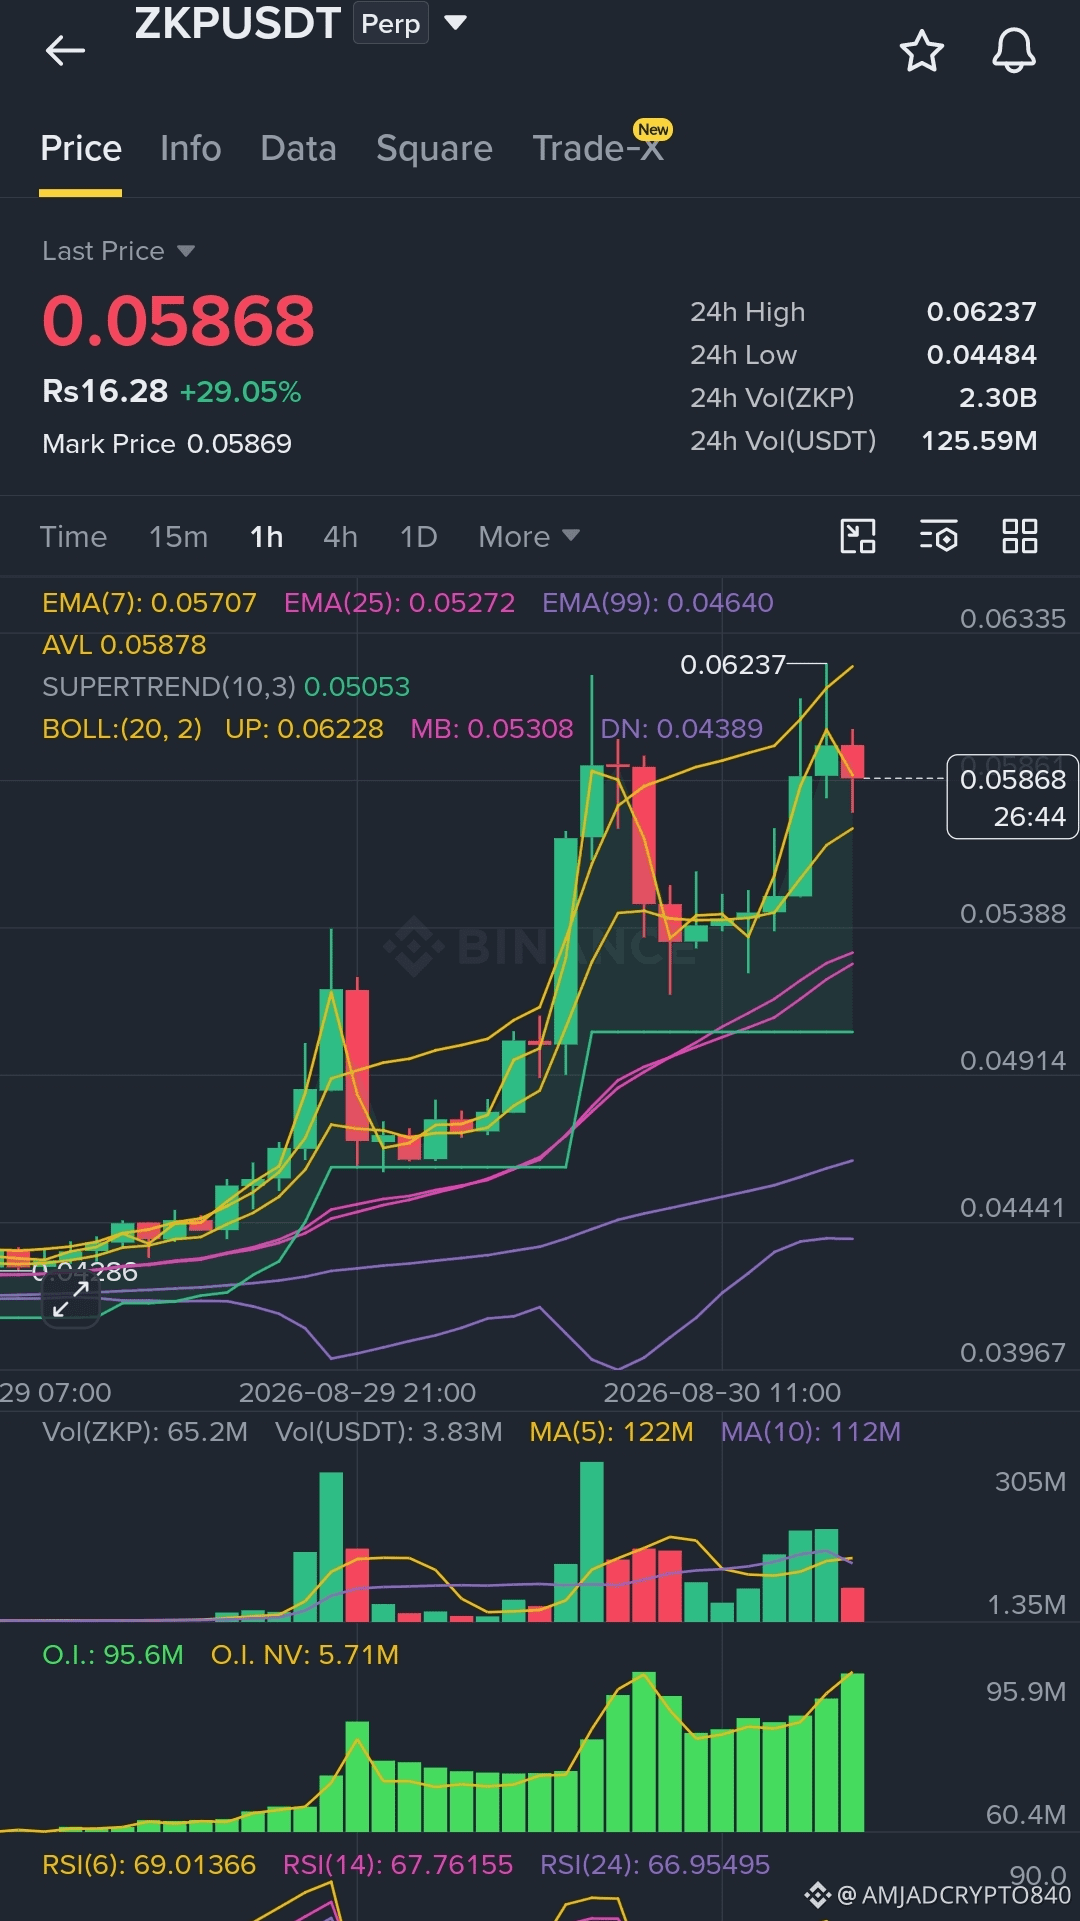Open ZKPUSDT pair selector dropdown arrow

(x=456, y=22)
